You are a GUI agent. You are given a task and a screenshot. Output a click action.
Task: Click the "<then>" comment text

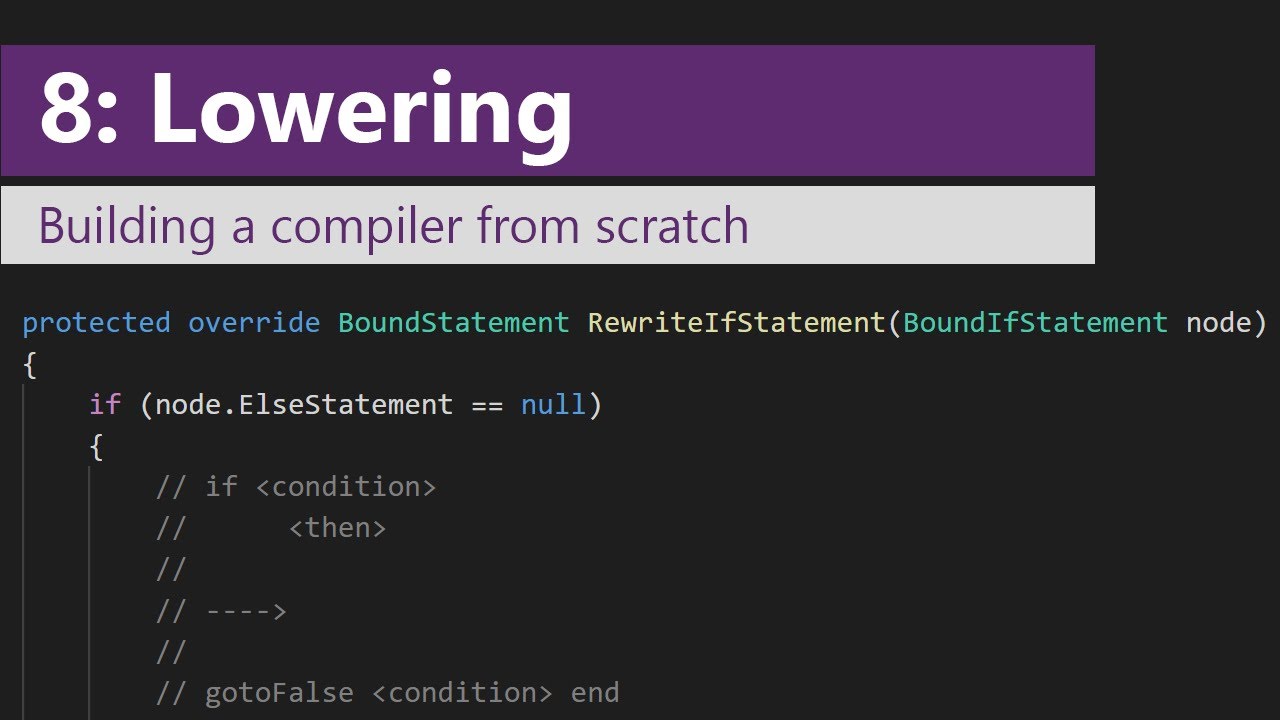pos(337,528)
